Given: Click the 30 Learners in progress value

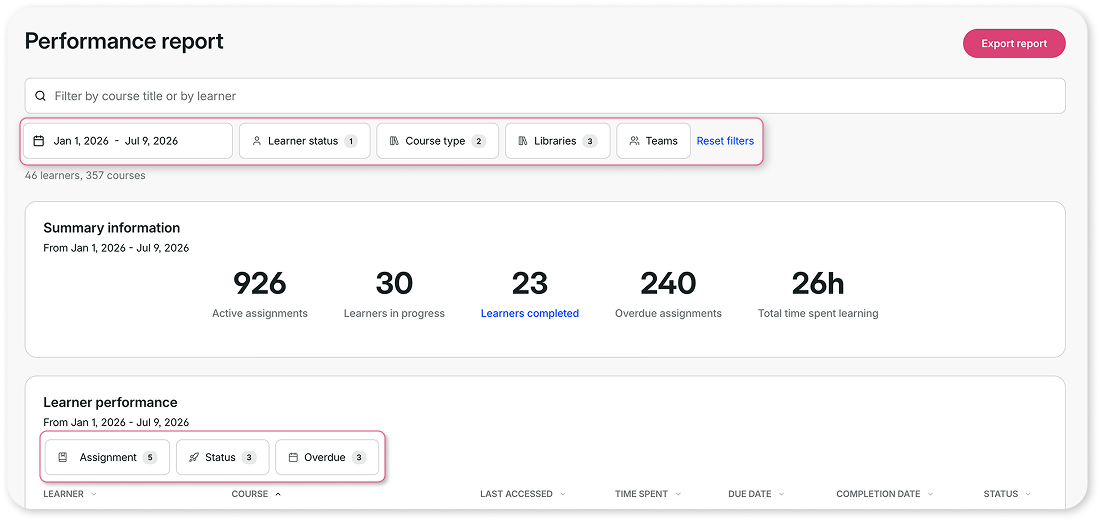Looking at the screenshot, I should tap(394, 283).
